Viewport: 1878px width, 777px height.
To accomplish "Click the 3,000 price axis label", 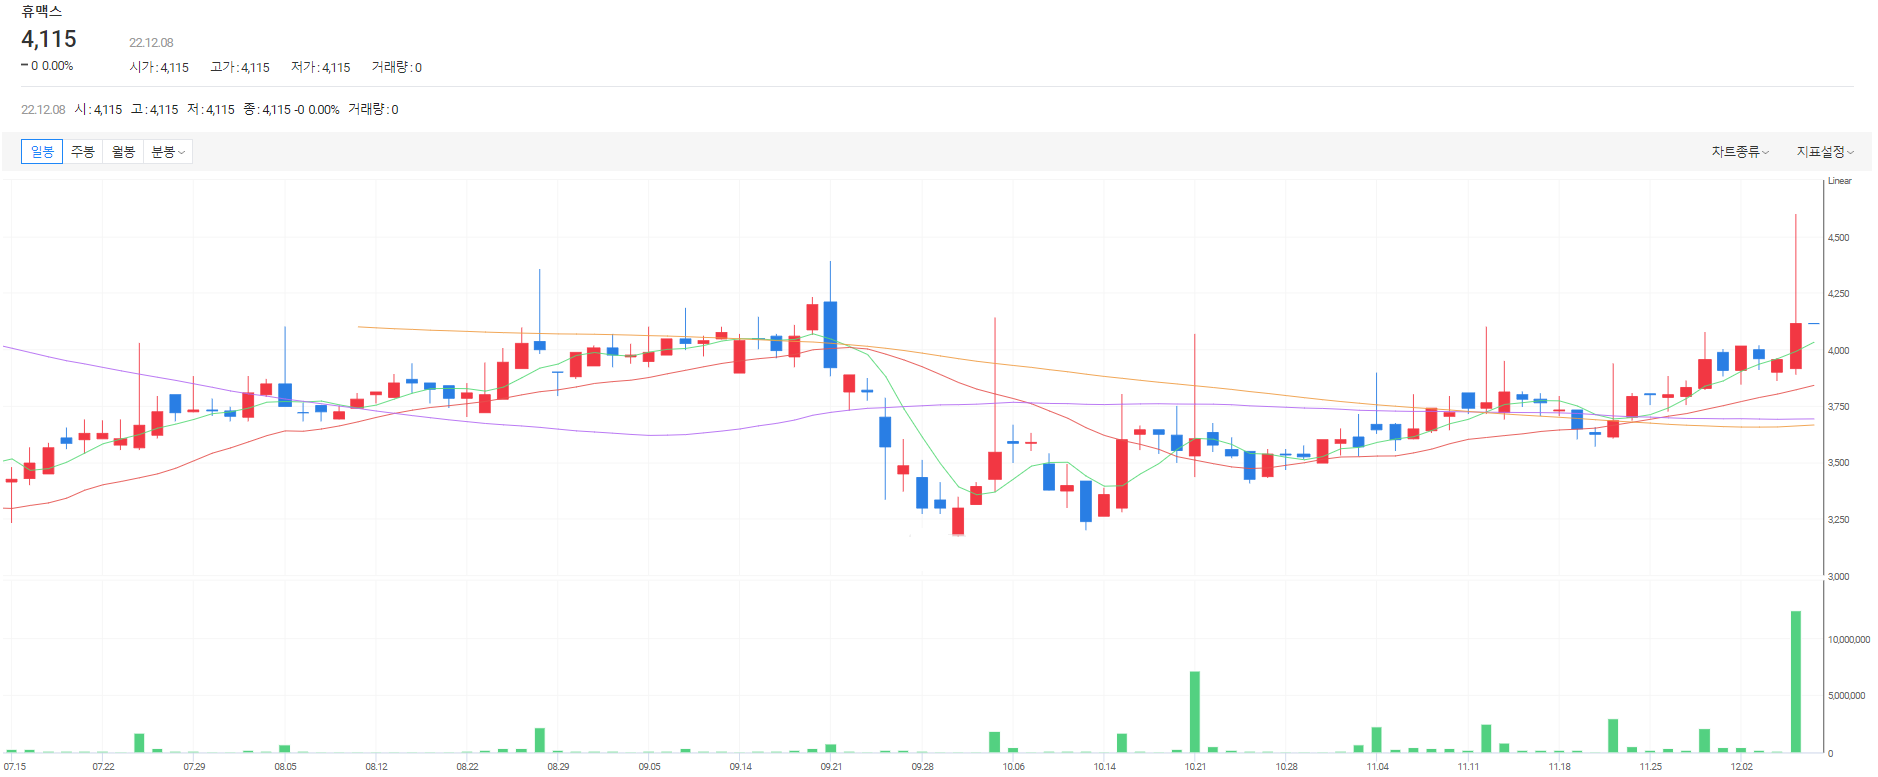I will (x=1838, y=577).
